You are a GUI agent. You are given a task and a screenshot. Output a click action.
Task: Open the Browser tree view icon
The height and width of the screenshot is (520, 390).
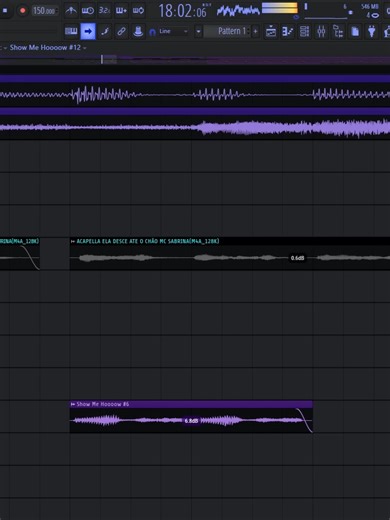click(x=338, y=32)
